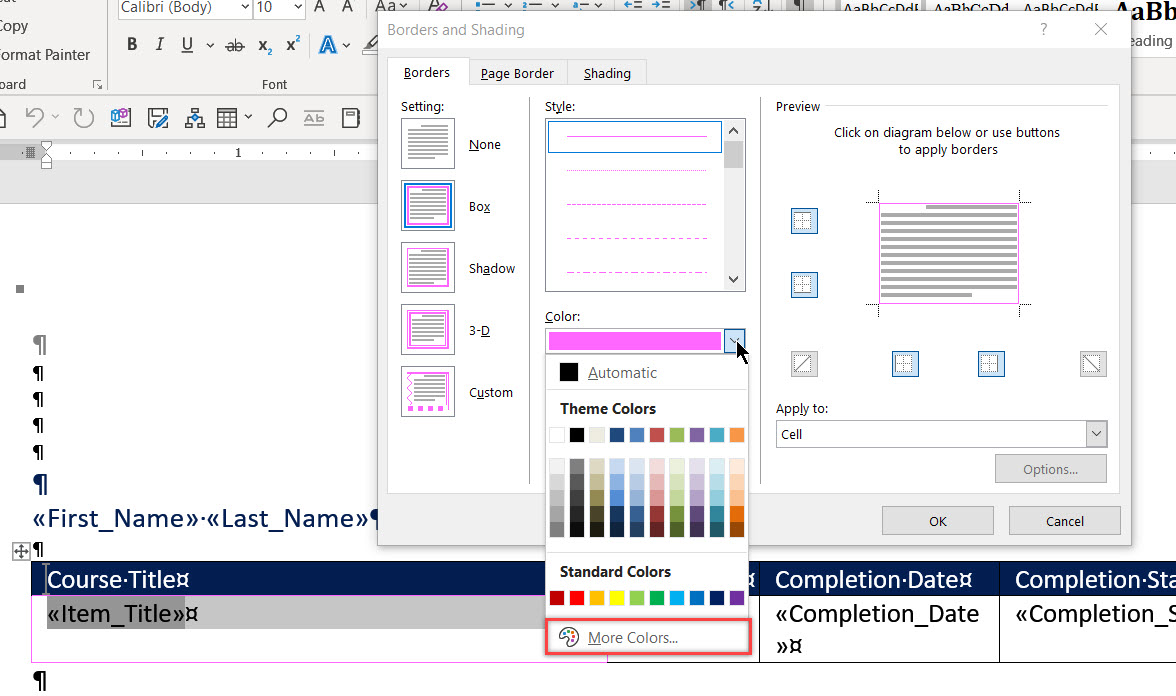
Task: Toggle Italic formatting in the ribbon
Action: coord(160,45)
